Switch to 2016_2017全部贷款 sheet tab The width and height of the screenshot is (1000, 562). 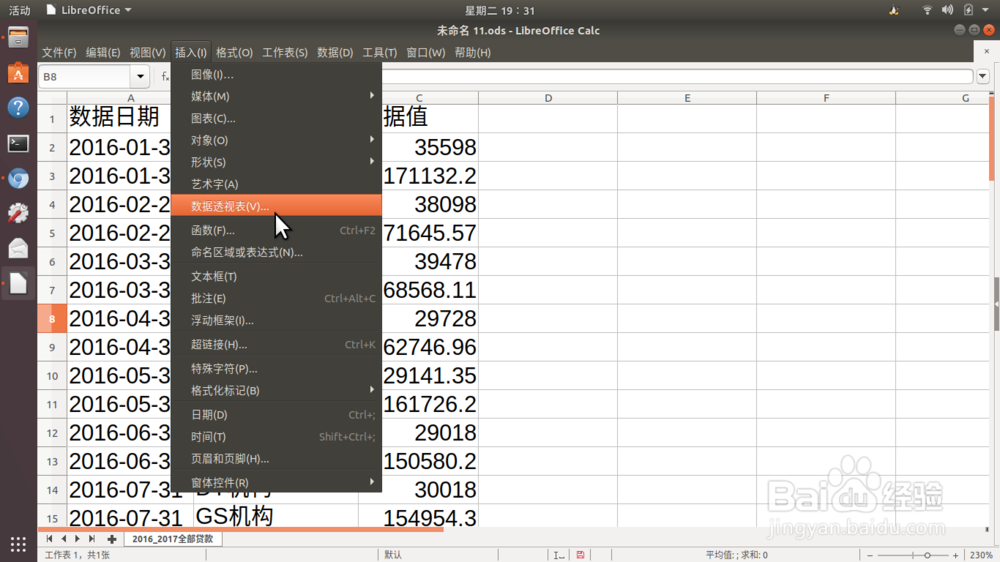pyautogui.click(x=172, y=539)
